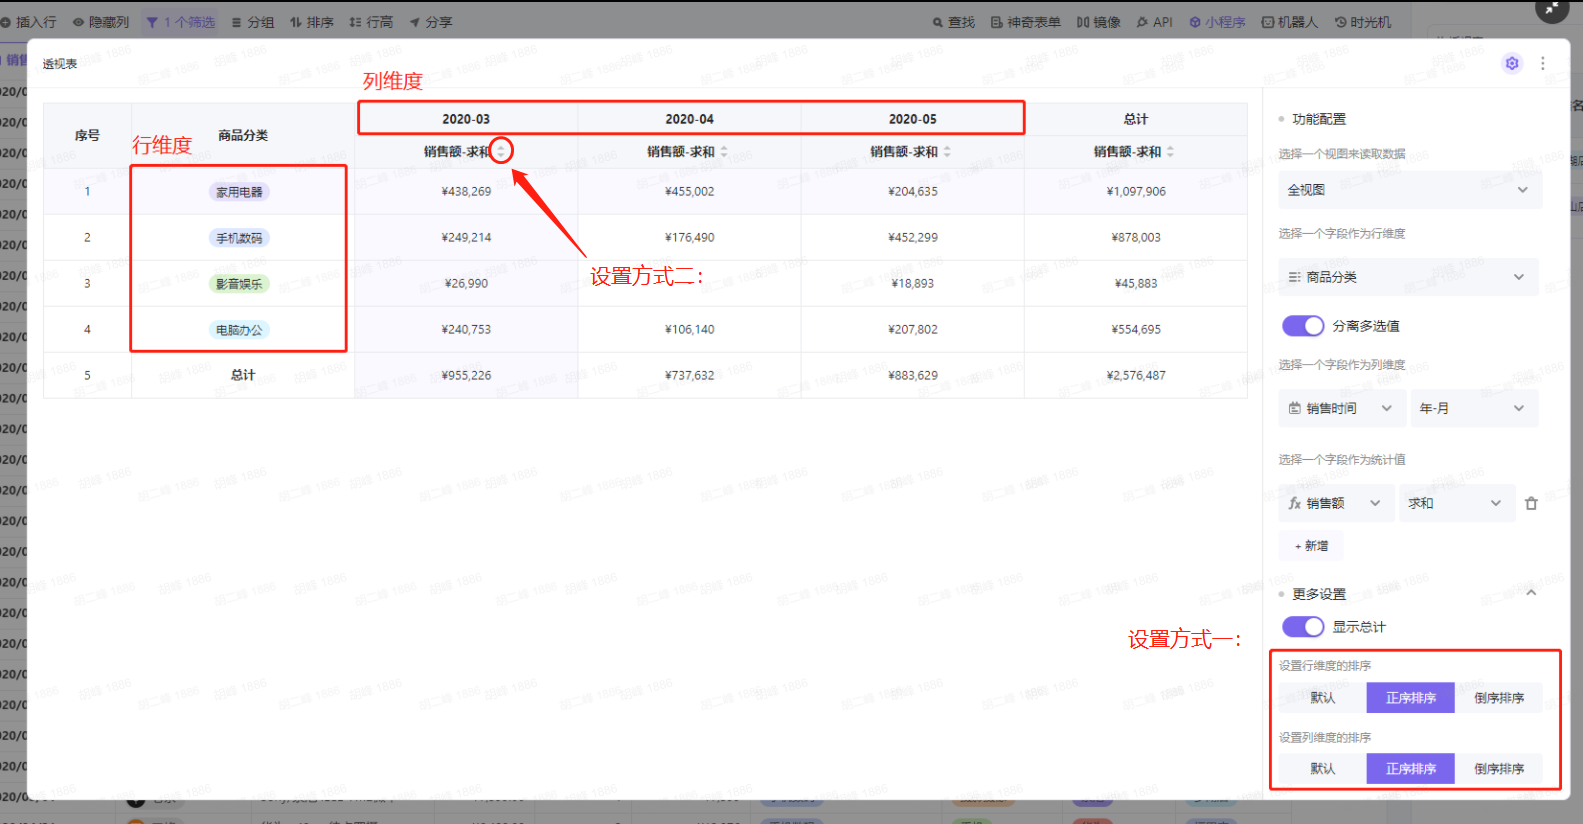
Task: Open Row Height (行高) toolbar option
Action: [371, 22]
